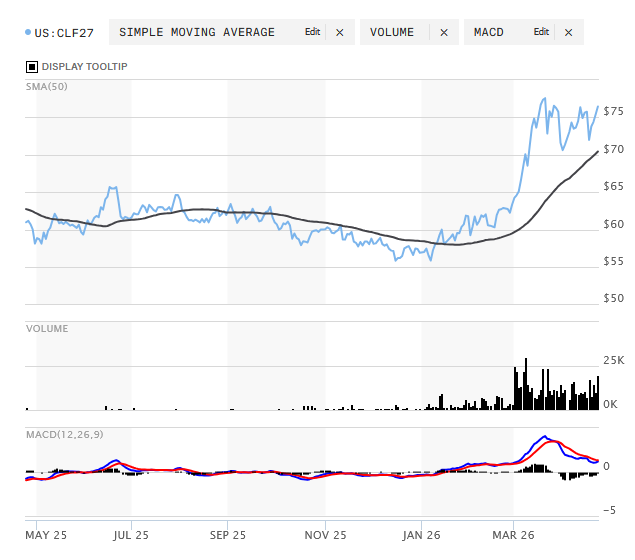The image size is (635, 560).
Task: Click the MAY 25 date axis label
Action: pos(46,535)
